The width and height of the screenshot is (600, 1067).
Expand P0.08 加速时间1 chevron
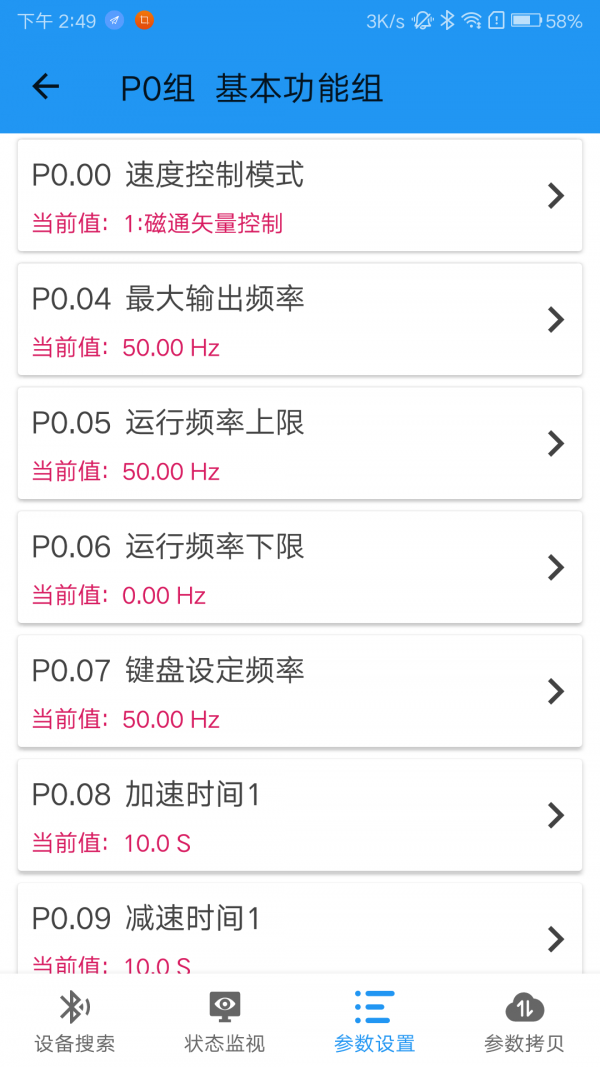[x=556, y=815]
